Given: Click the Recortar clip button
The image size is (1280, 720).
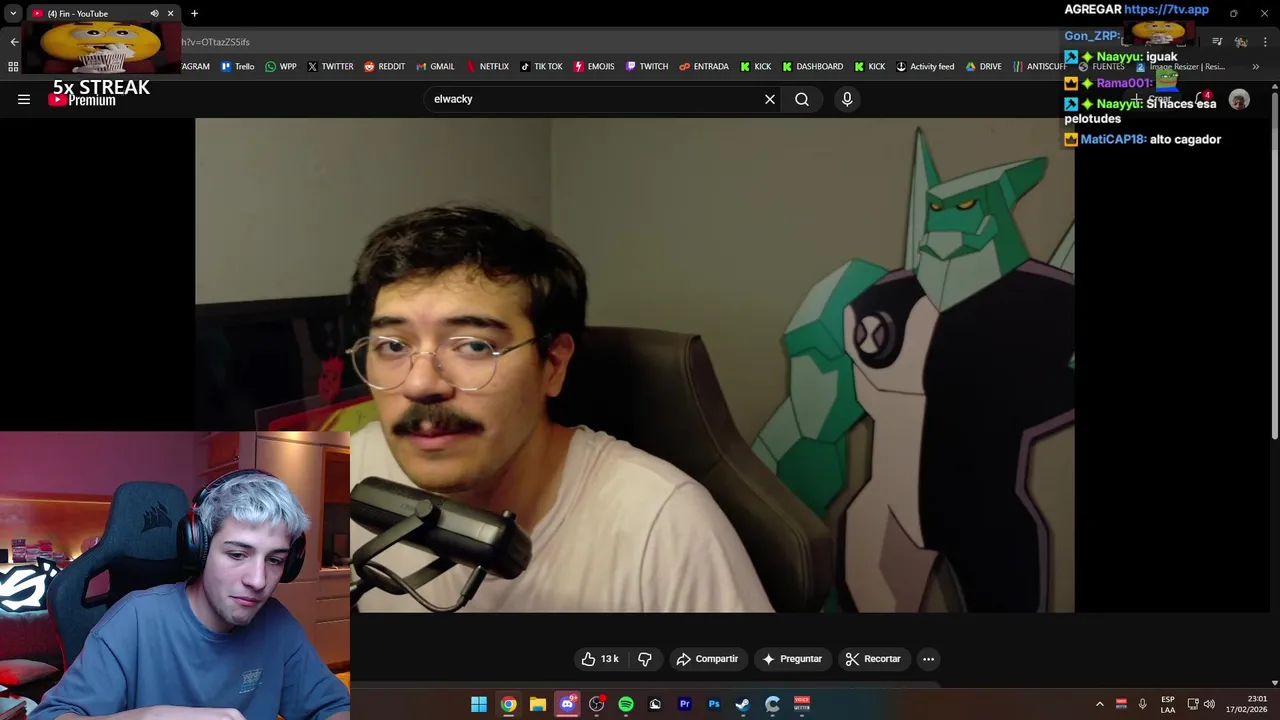Looking at the screenshot, I should 873,659.
